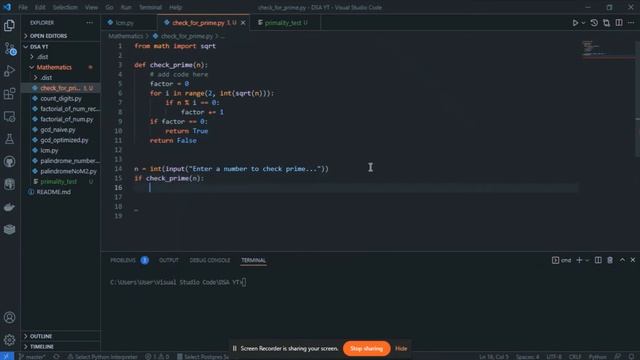Switch to the PROBLEMS panel tab
This screenshot has height=360, width=640.
coord(129,260)
